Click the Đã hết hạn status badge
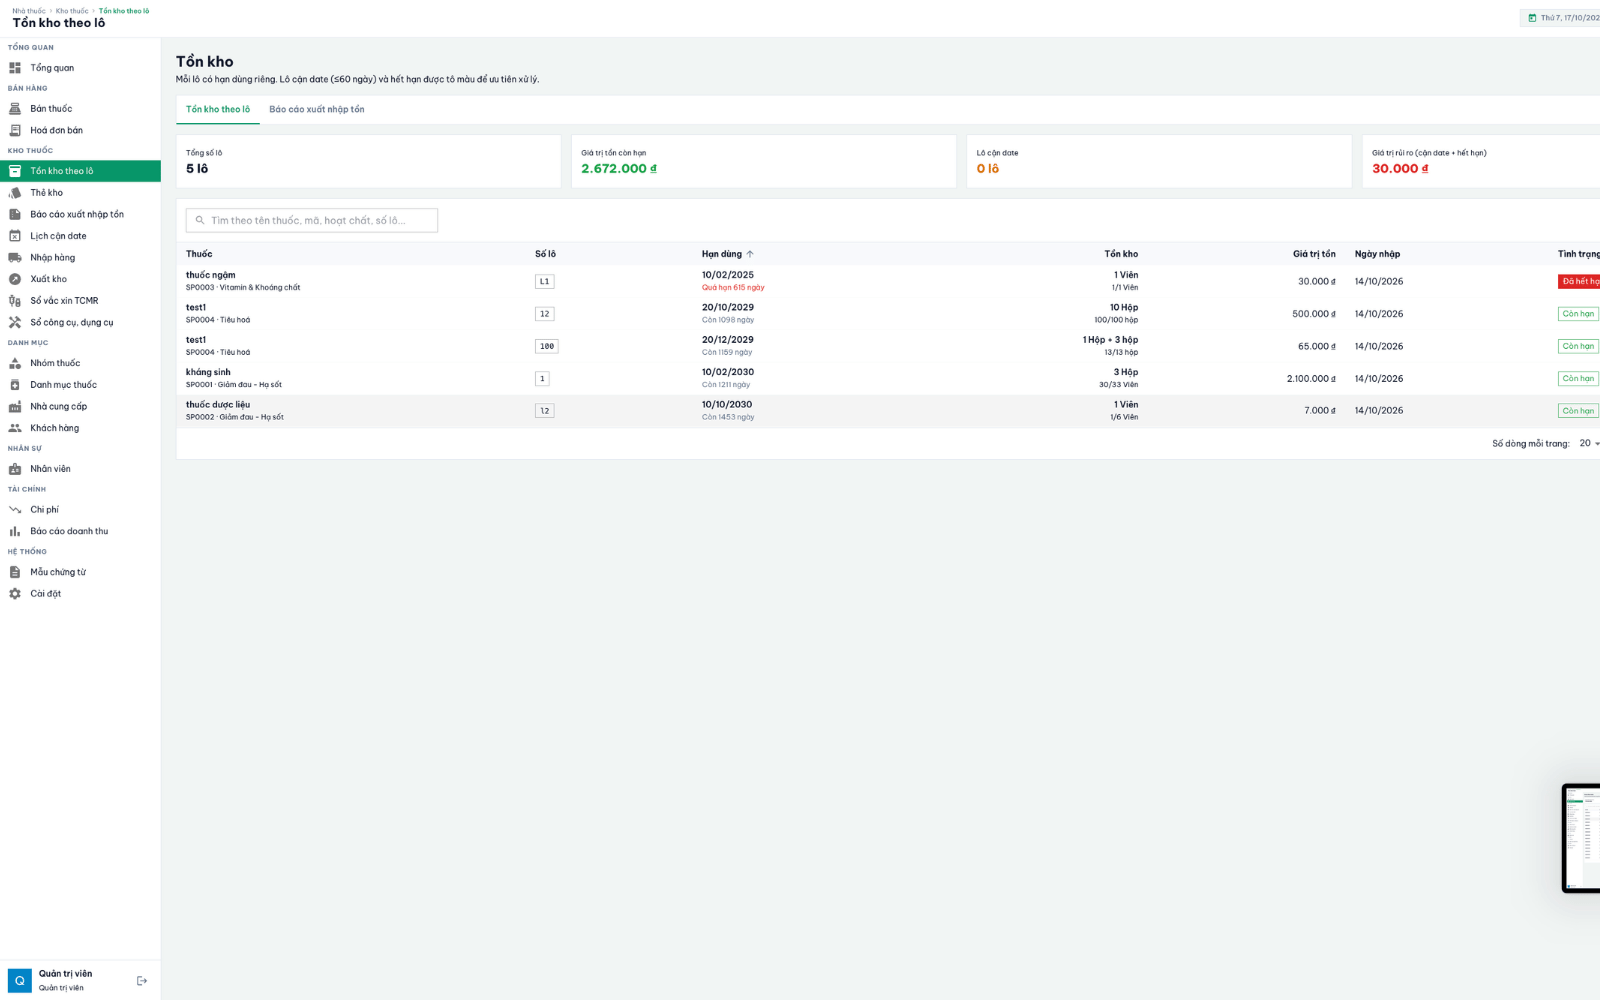Image resolution: width=1600 pixels, height=1000 pixels. click(1579, 282)
